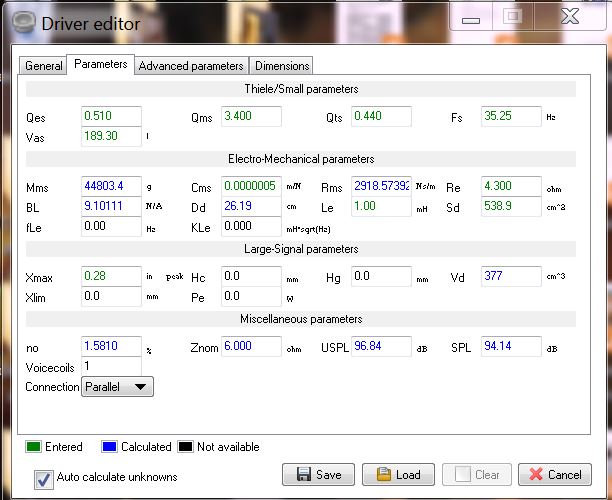This screenshot has width=612, height=500.
Task: Click the Re field 4.300
Action: [511, 186]
